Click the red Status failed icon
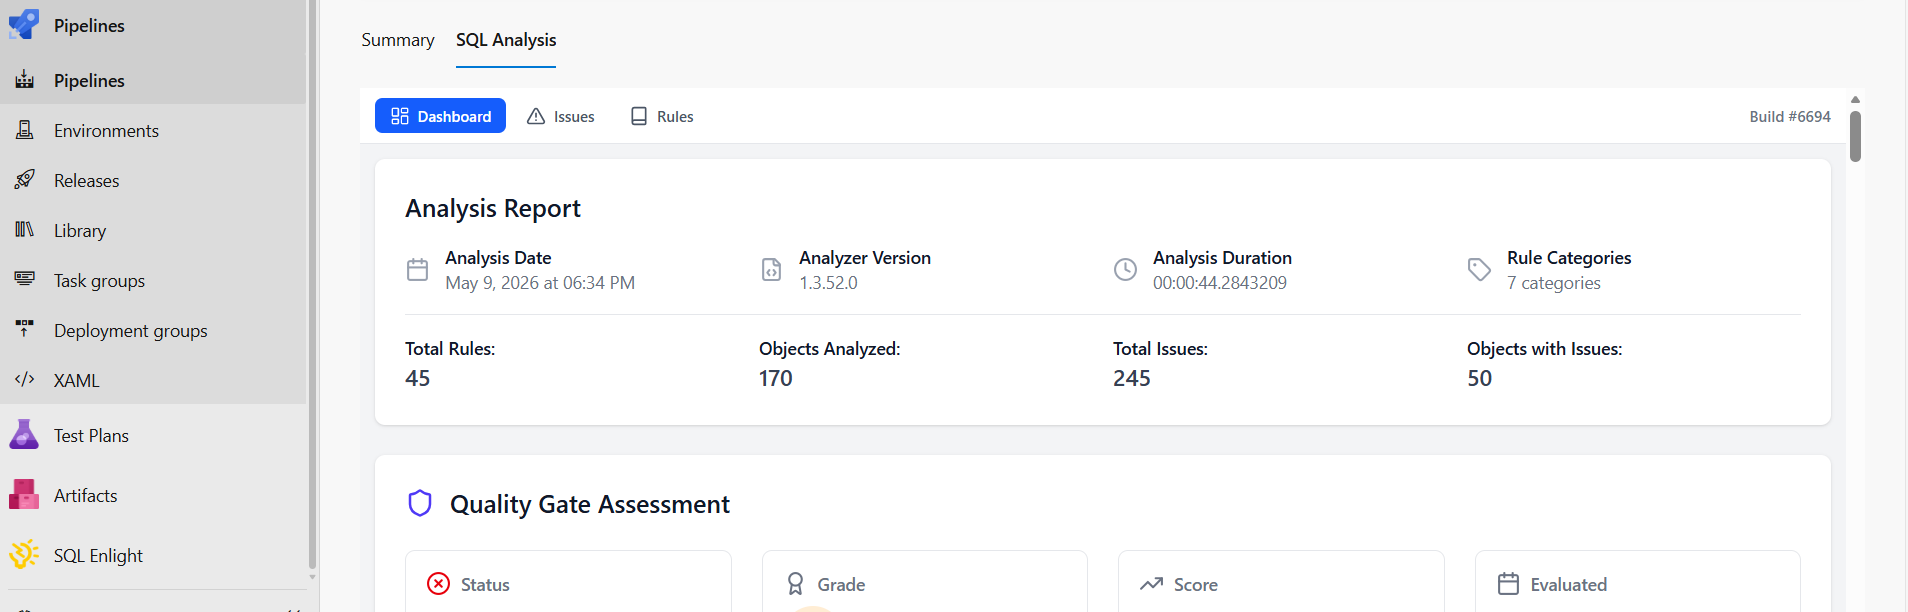This screenshot has height=612, width=1908. (x=438, y=584)
